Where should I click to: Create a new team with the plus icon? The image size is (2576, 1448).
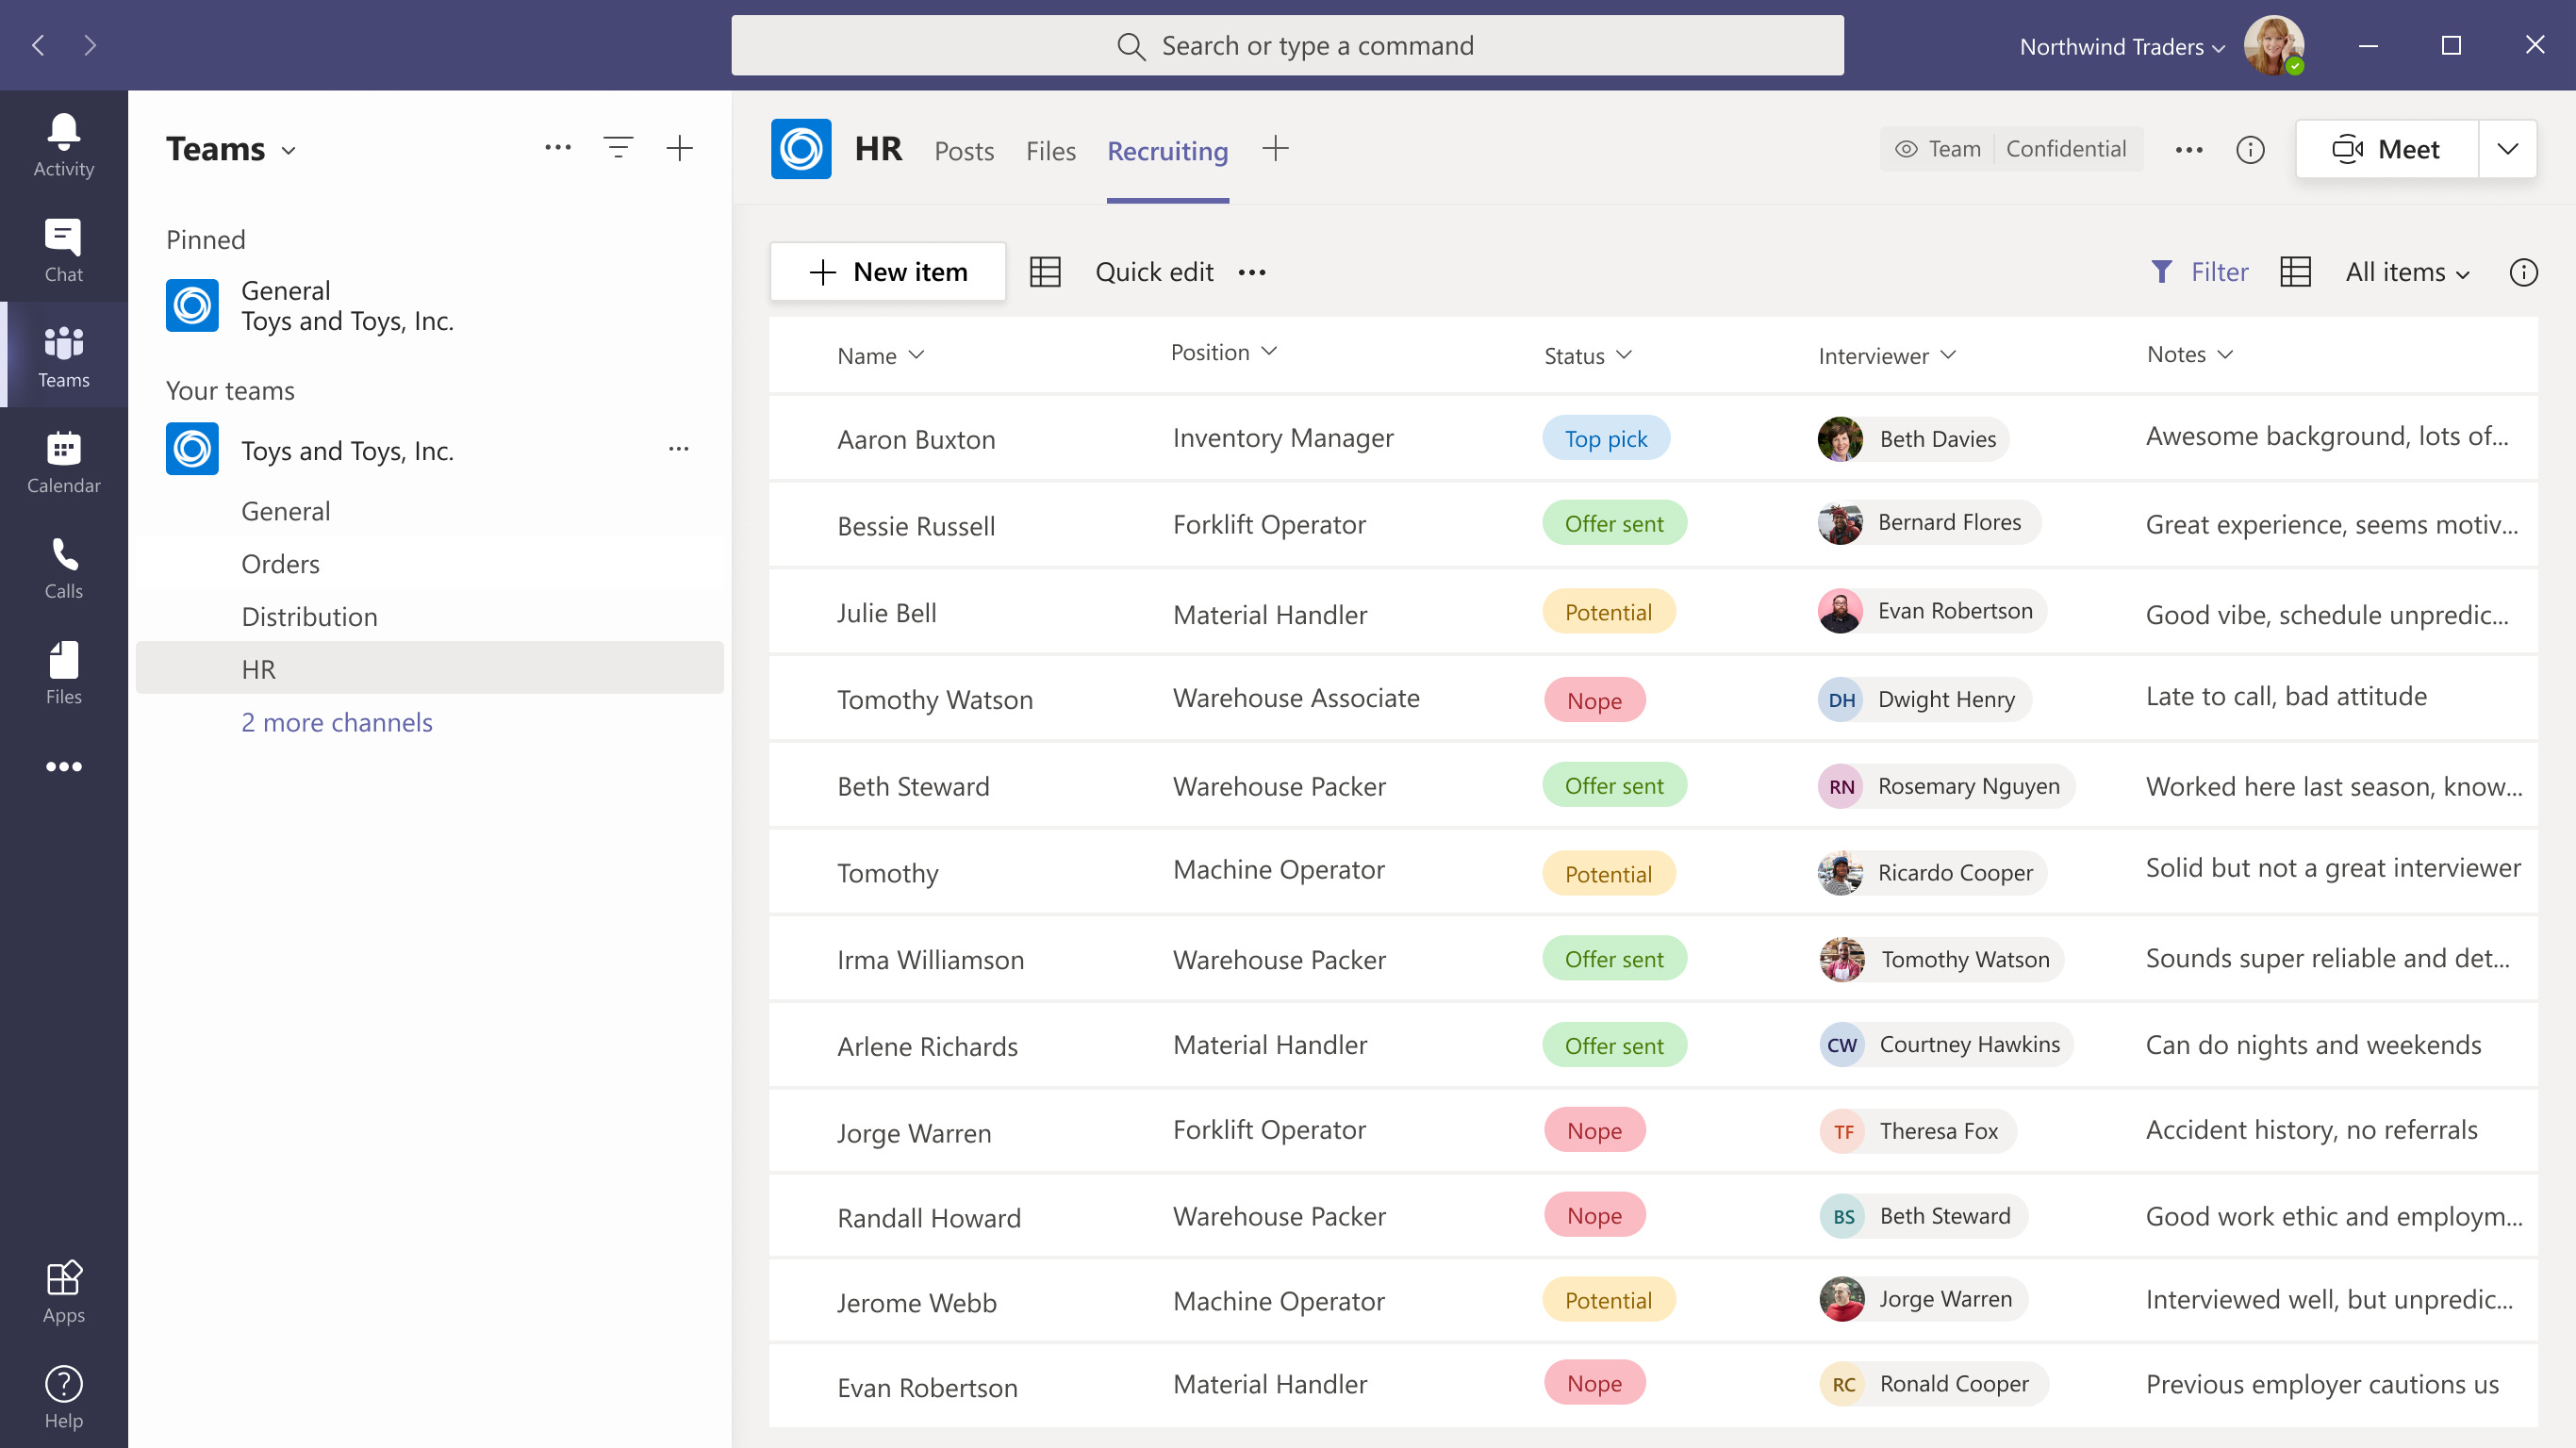[x=680, y=147]
